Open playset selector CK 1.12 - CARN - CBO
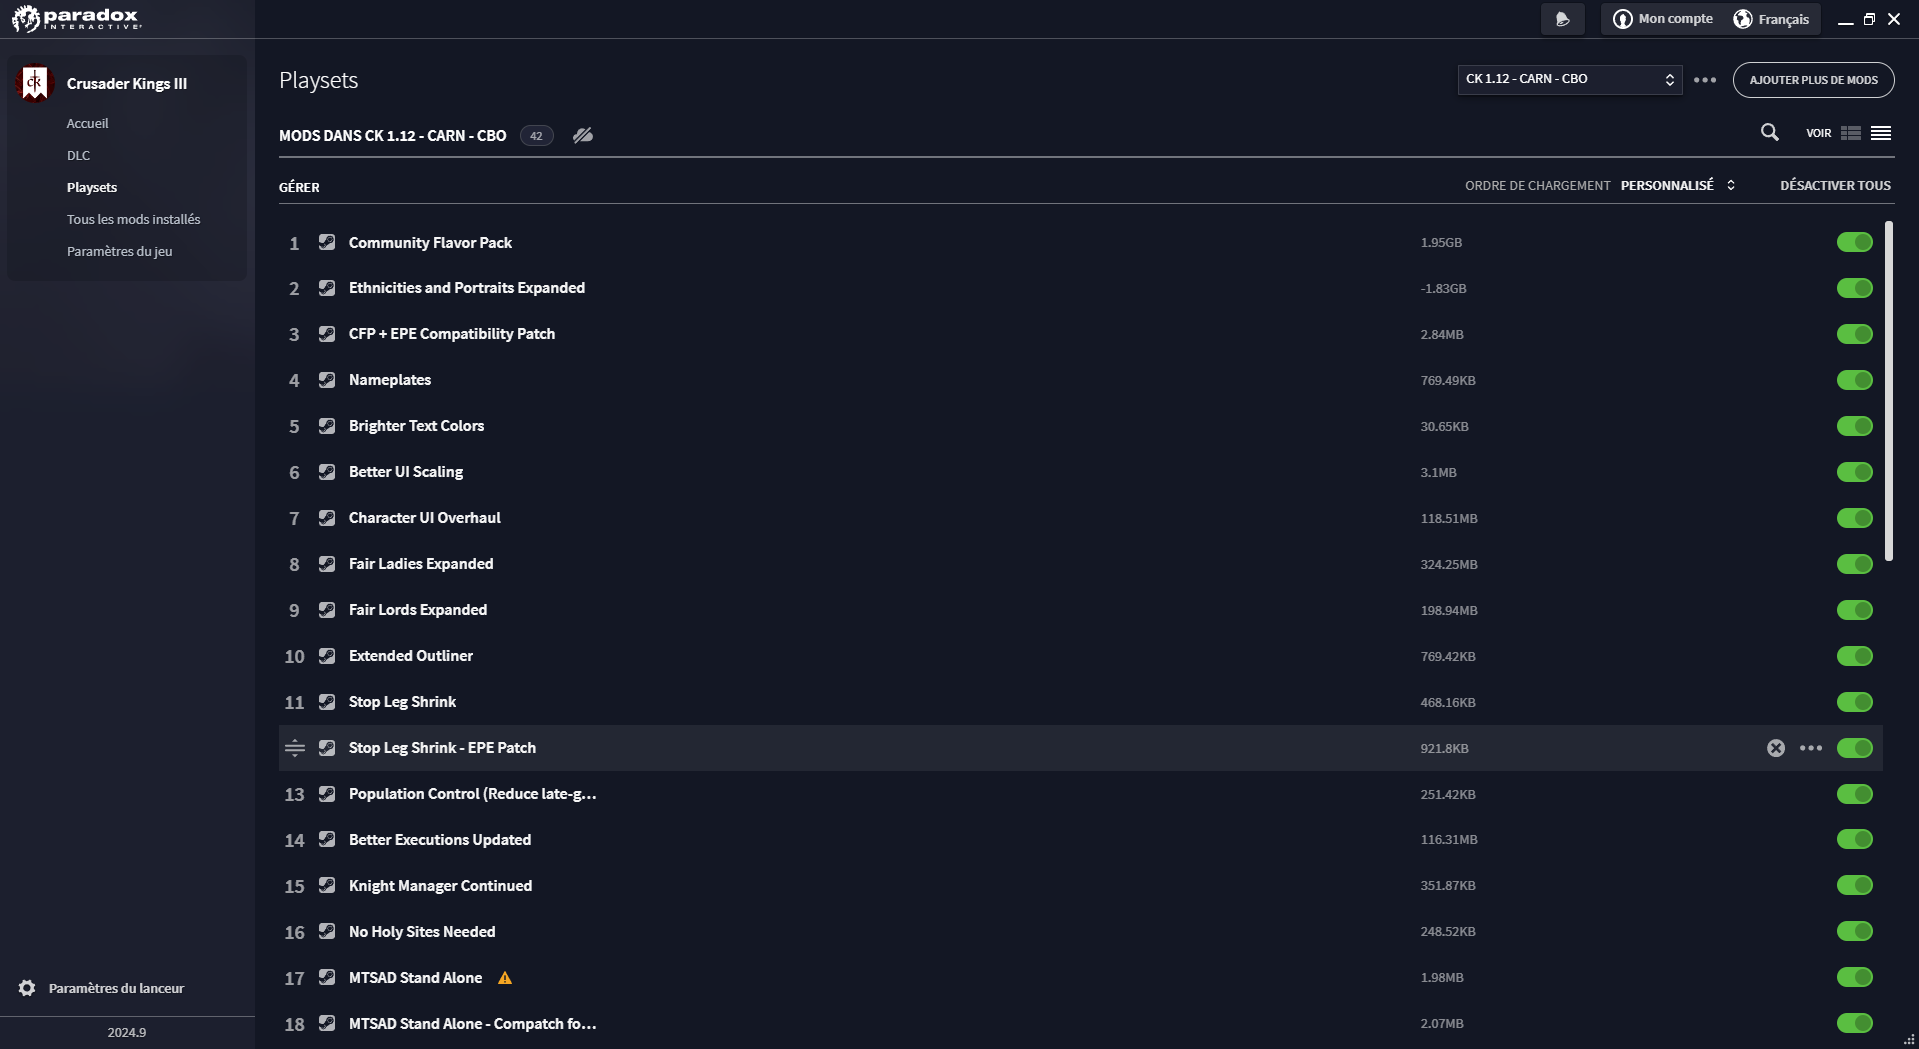The height and width of the screenshot is (1049, 1919). [1570, 79]
